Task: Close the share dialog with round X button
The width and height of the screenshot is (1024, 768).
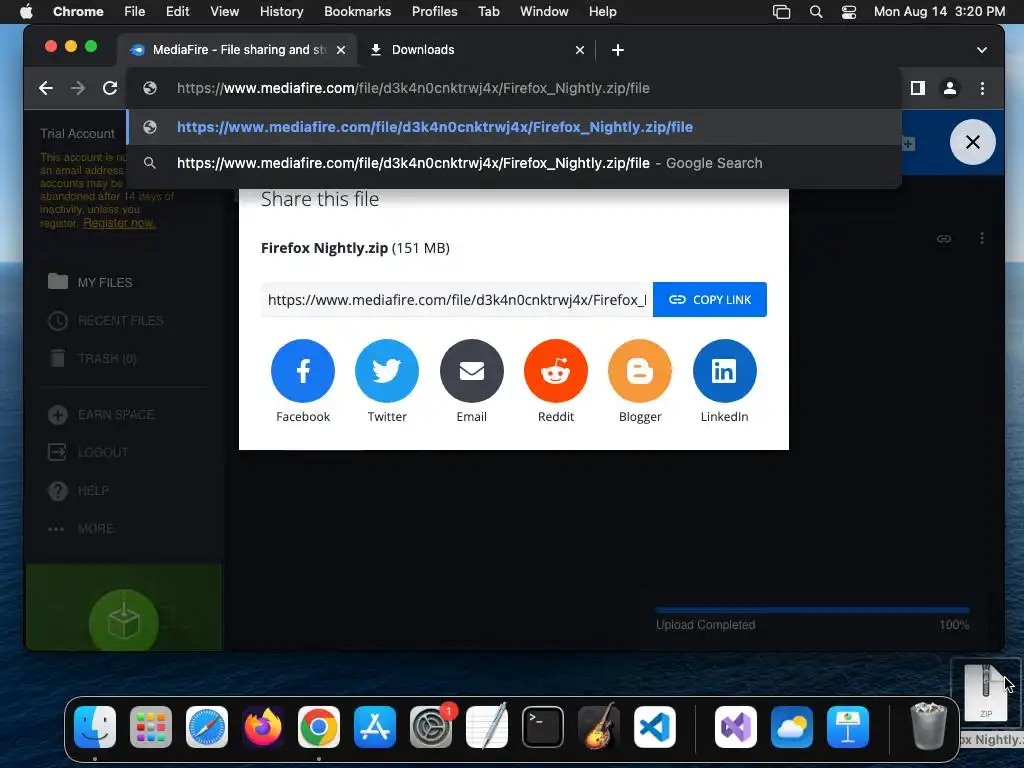Action: tap(972, 142)
